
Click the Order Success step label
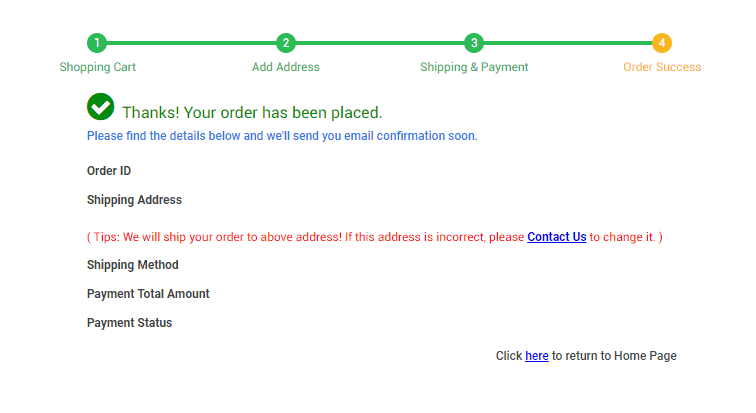point(662,67)
